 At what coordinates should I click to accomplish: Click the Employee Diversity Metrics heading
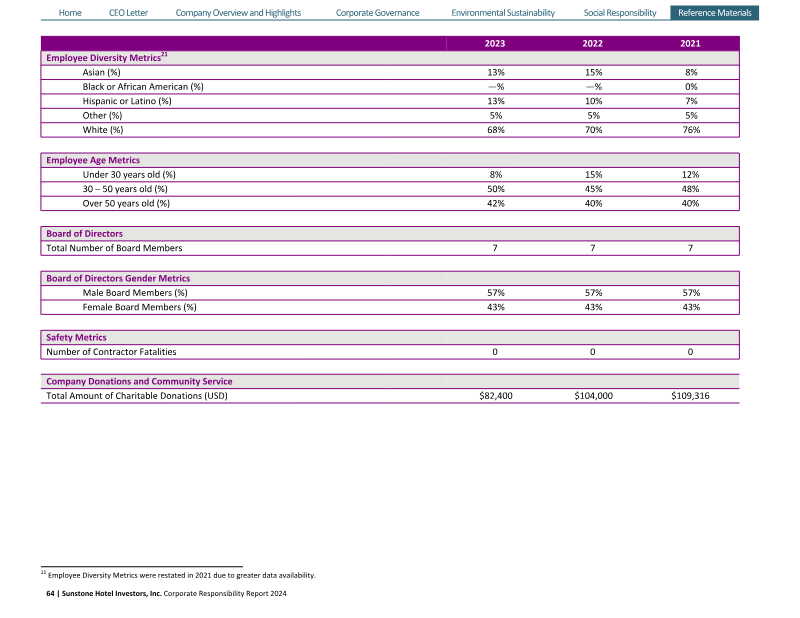[102, 58]
